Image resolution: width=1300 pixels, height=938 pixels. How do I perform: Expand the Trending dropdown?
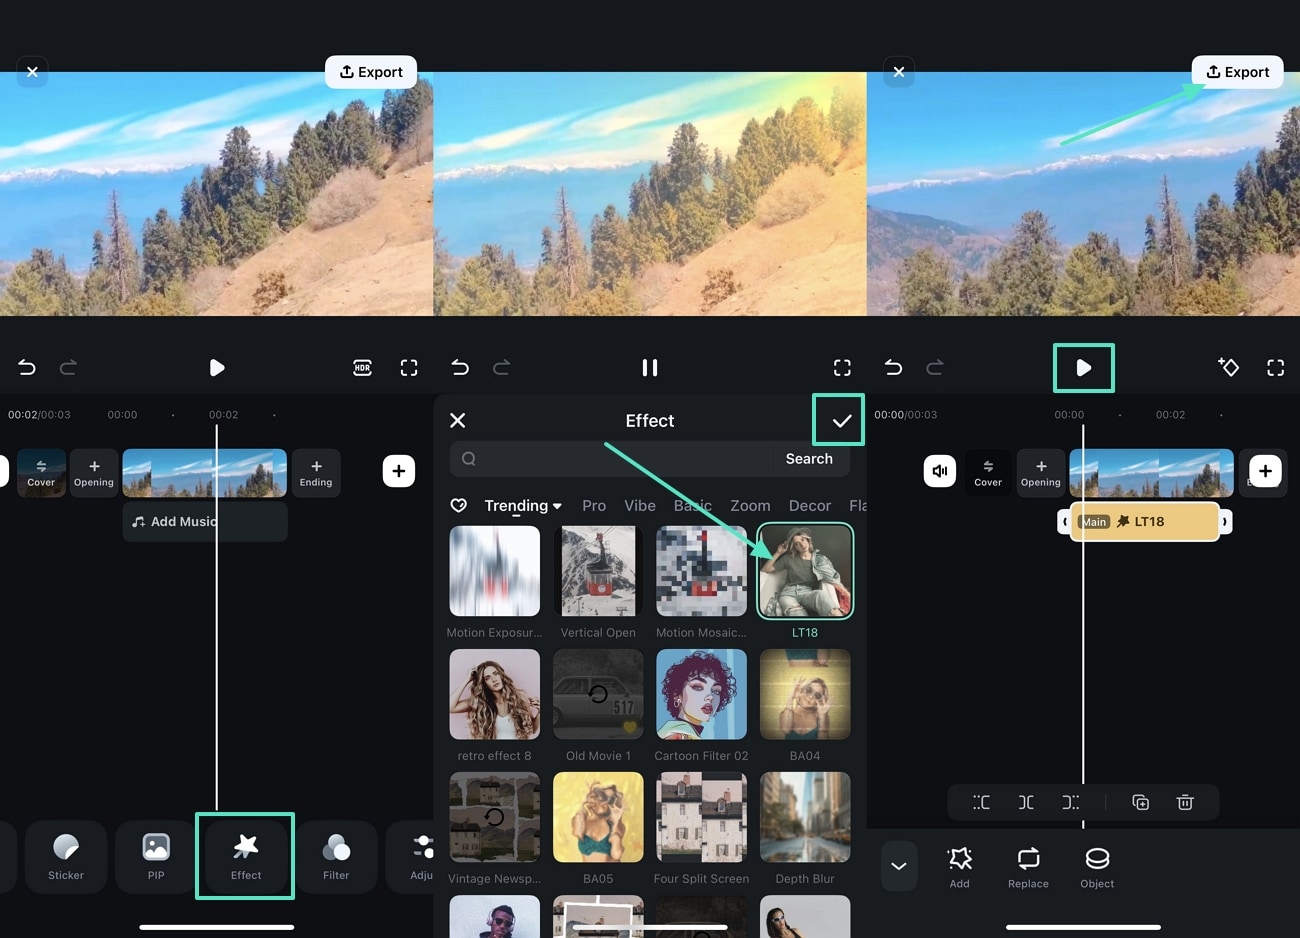(x=523, y=506)
